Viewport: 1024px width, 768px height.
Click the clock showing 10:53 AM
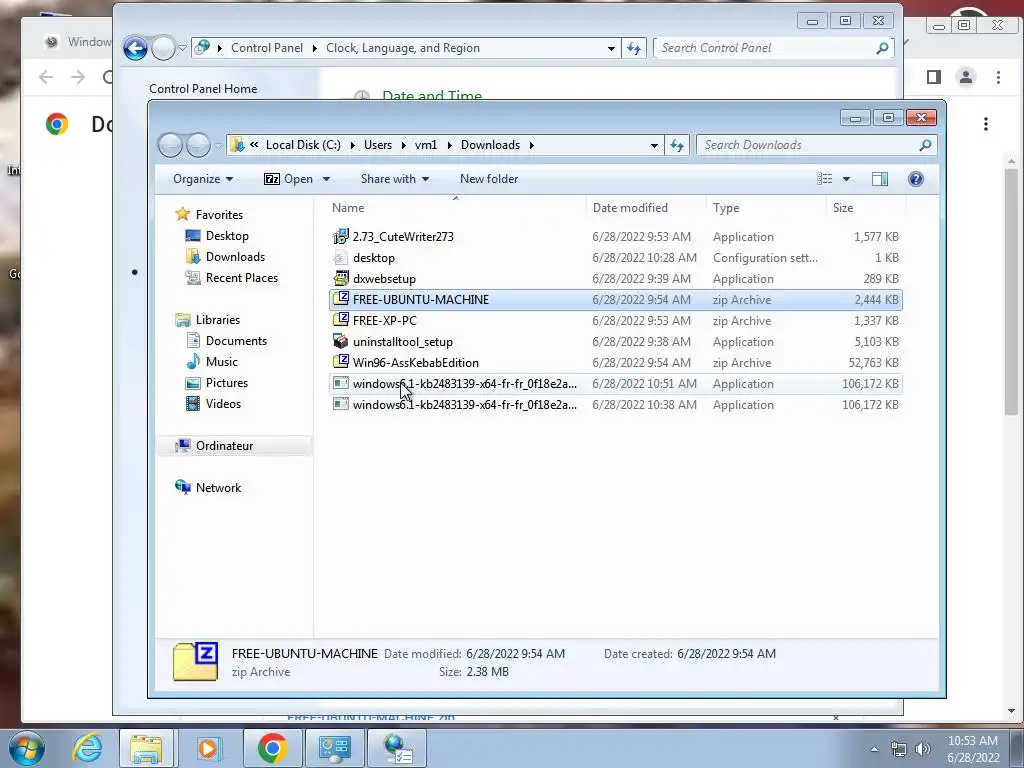click(x=972, y=741)
